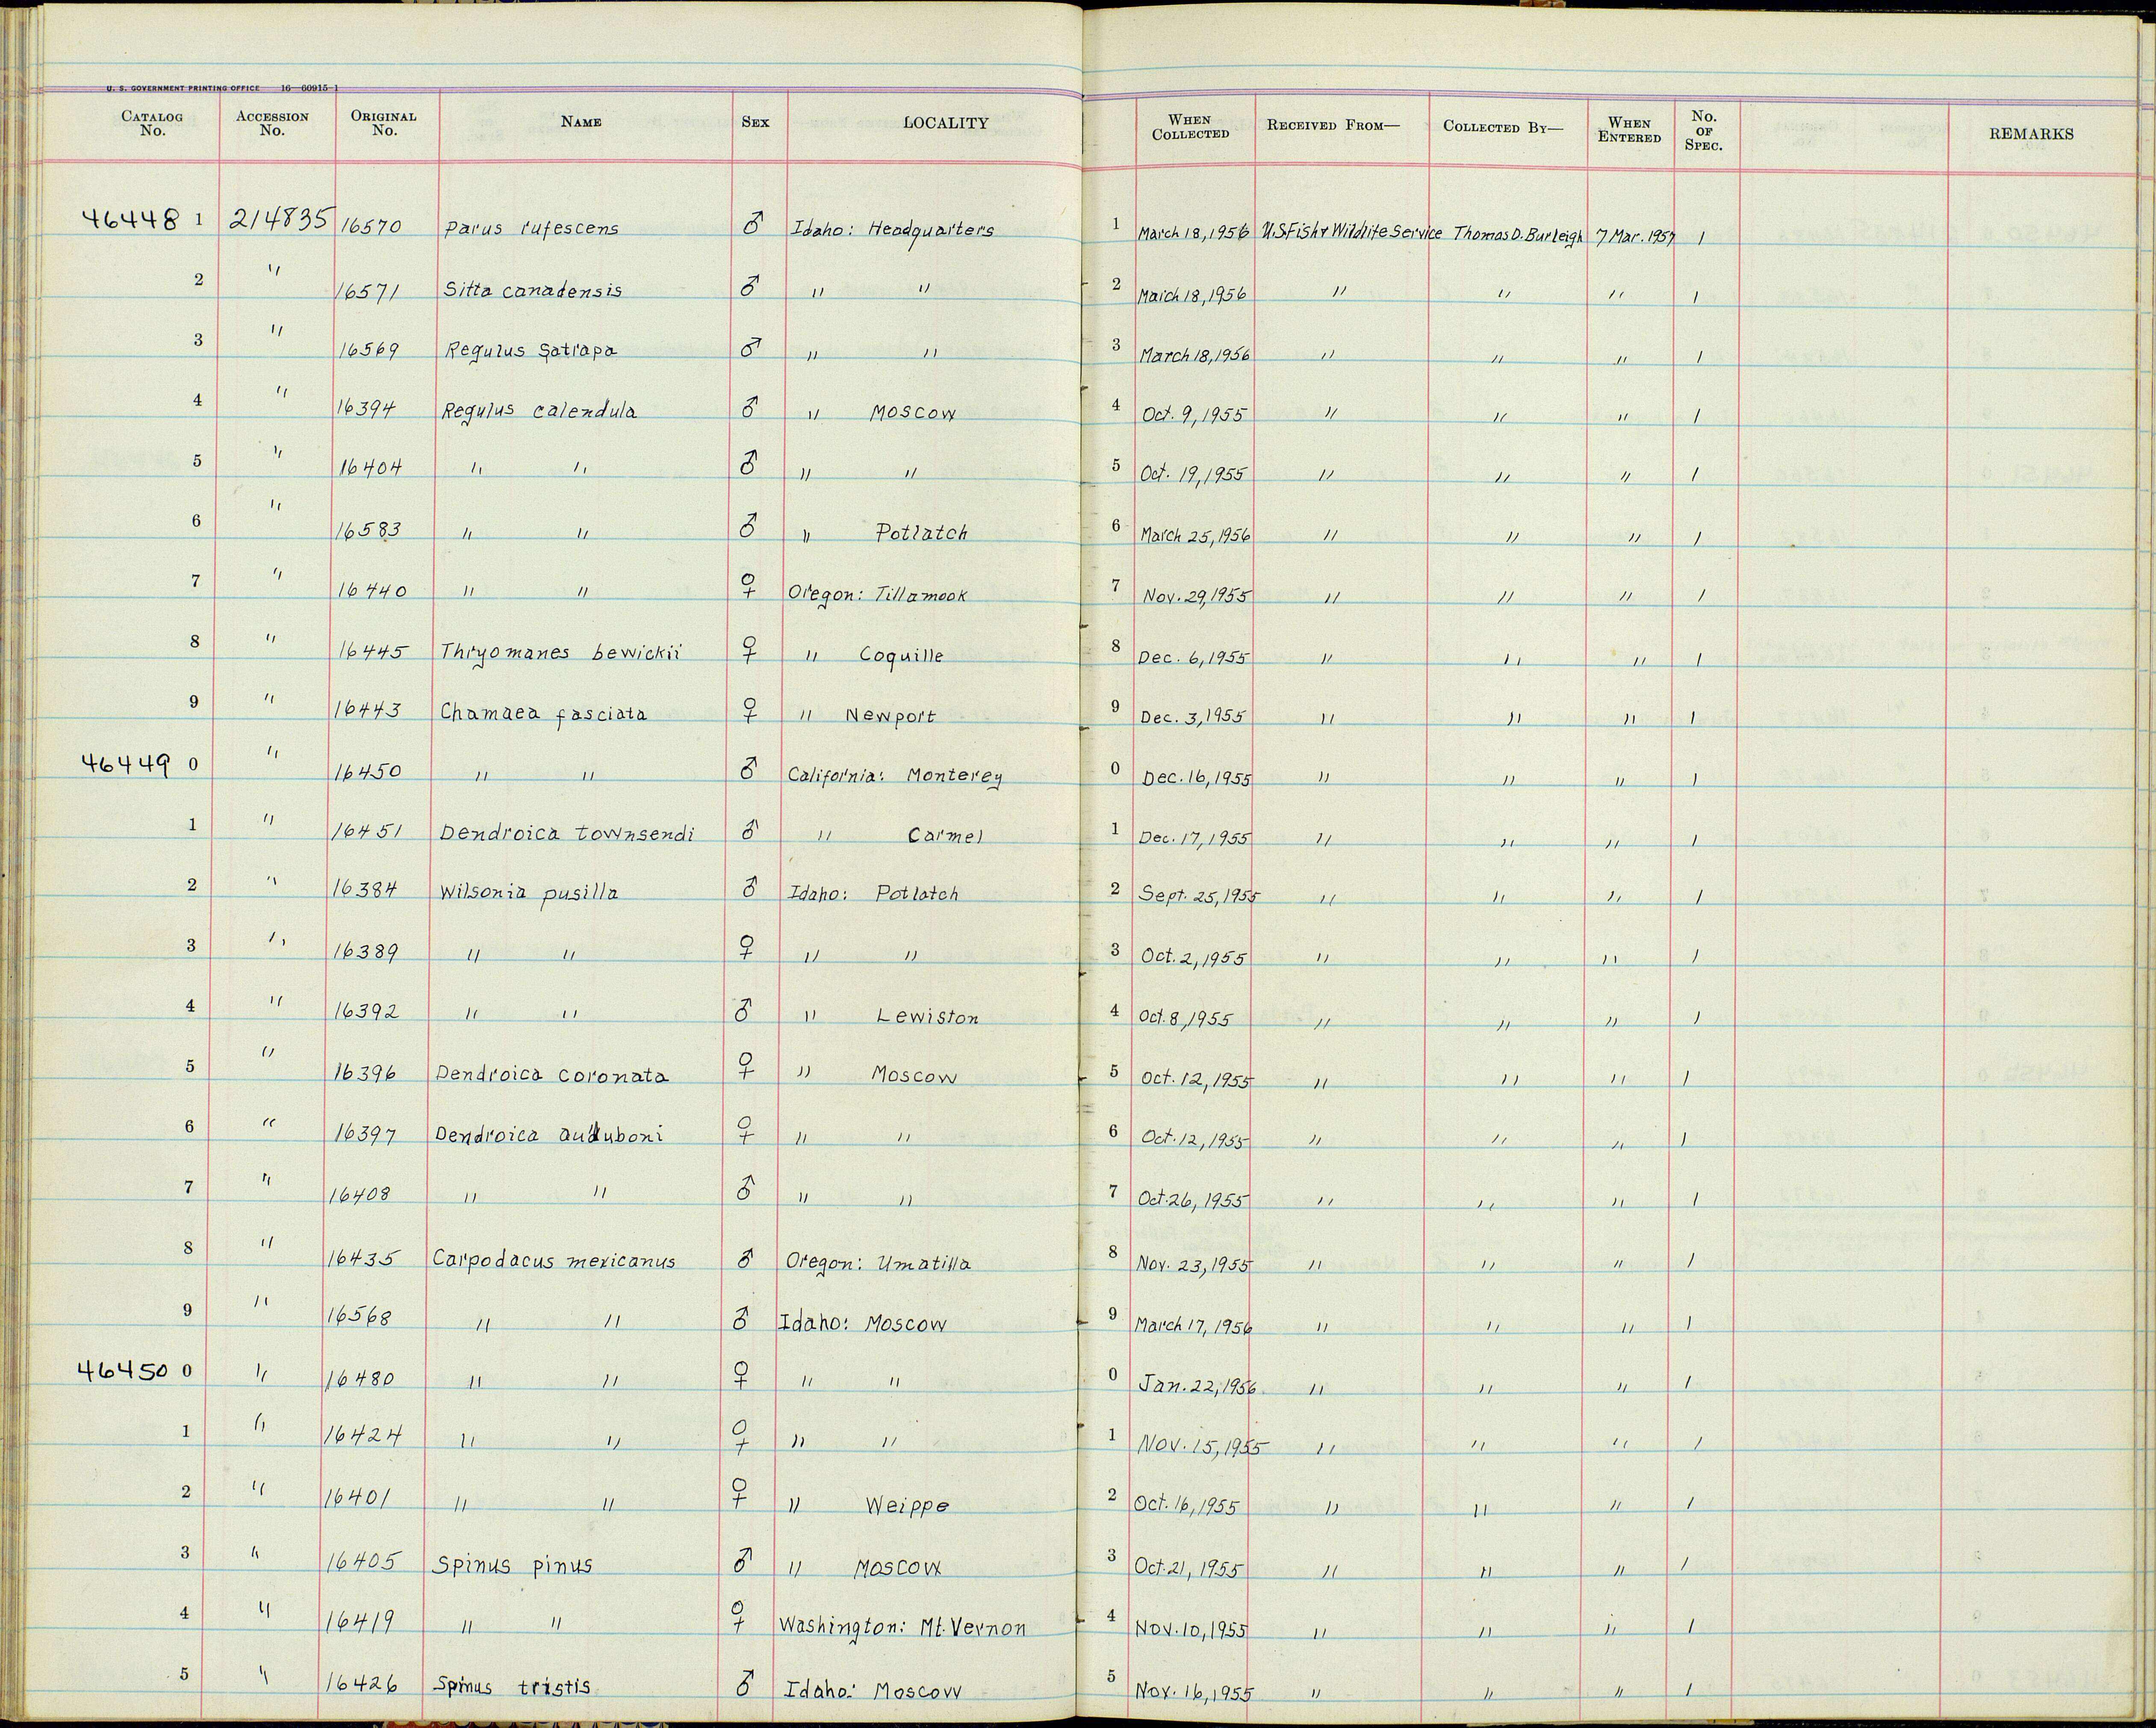
Task: Click the name Dendroica townsendi
Action: [566, 834]
